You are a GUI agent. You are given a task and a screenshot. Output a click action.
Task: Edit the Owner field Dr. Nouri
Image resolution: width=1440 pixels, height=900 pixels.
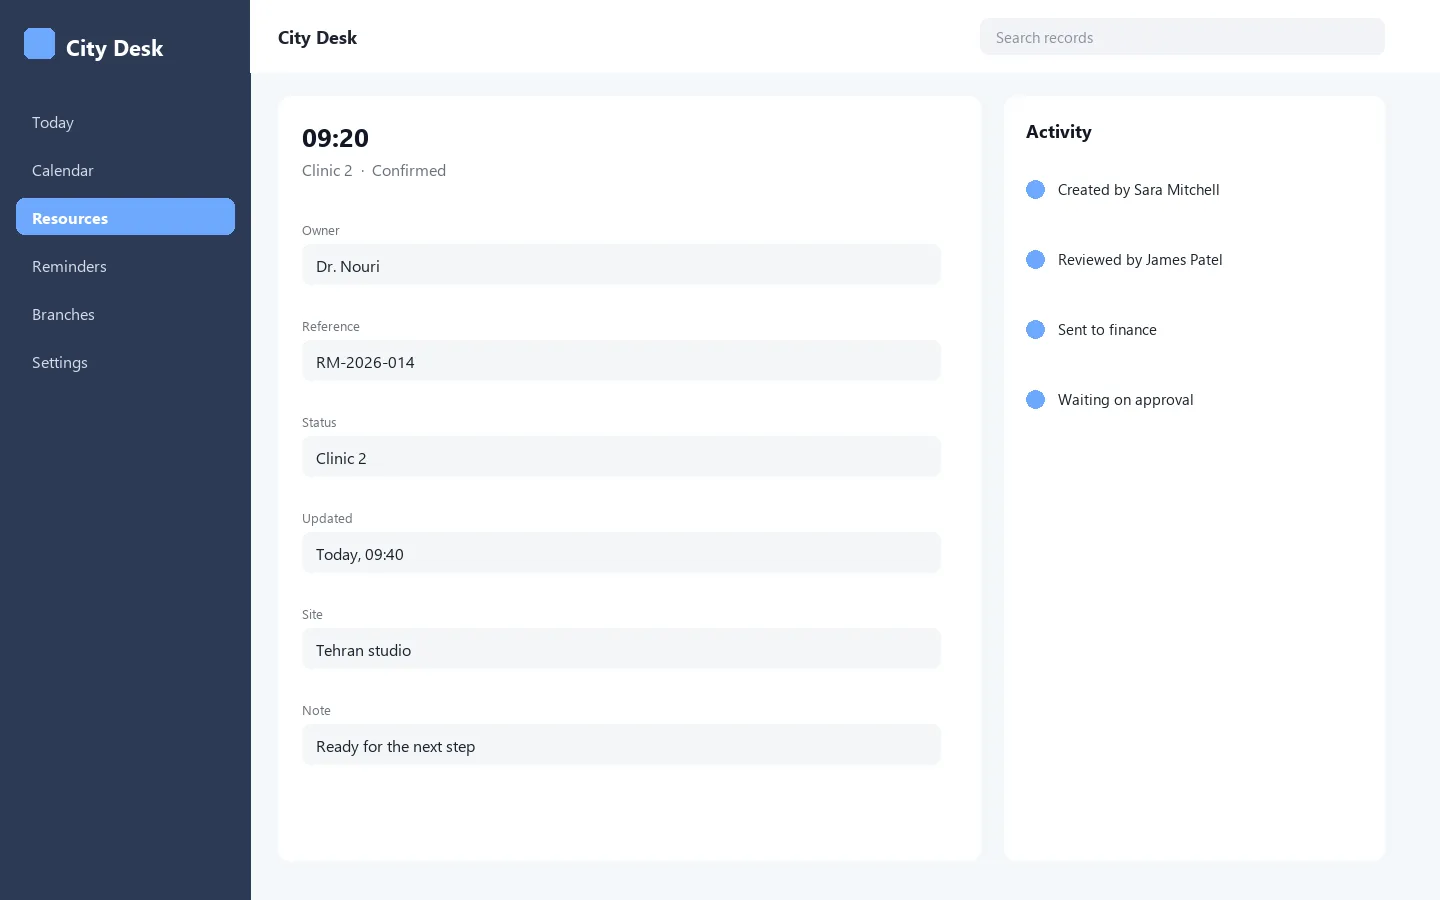pos(621,265)
